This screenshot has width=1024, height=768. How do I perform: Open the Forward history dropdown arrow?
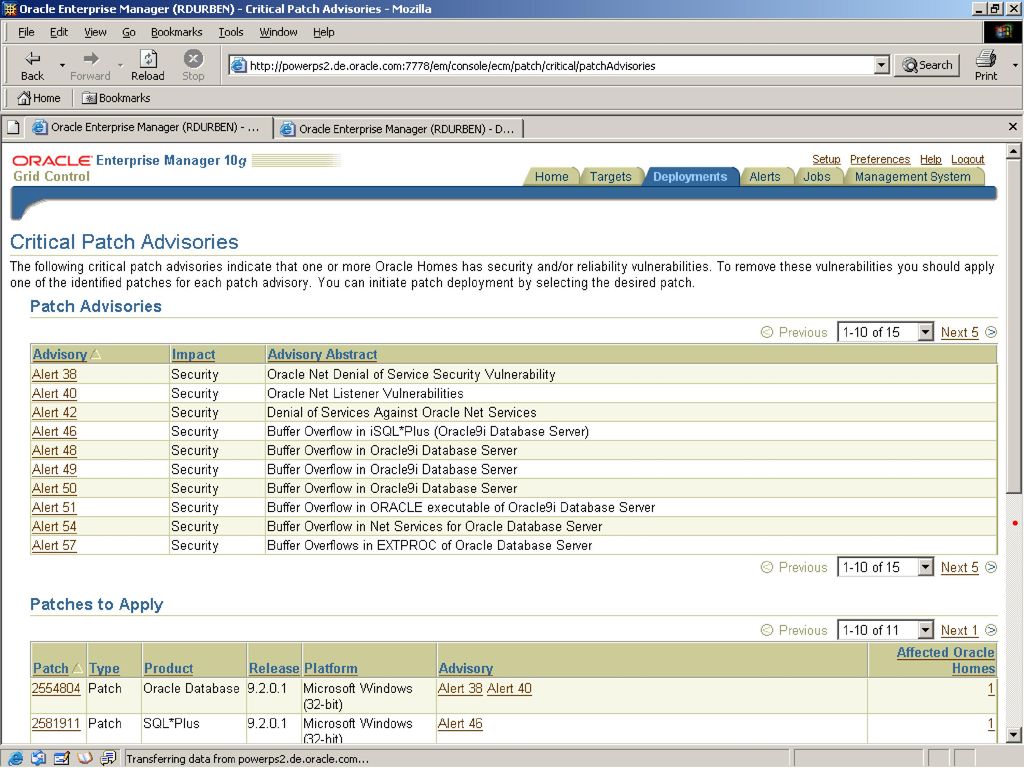(x=120, y=65)
